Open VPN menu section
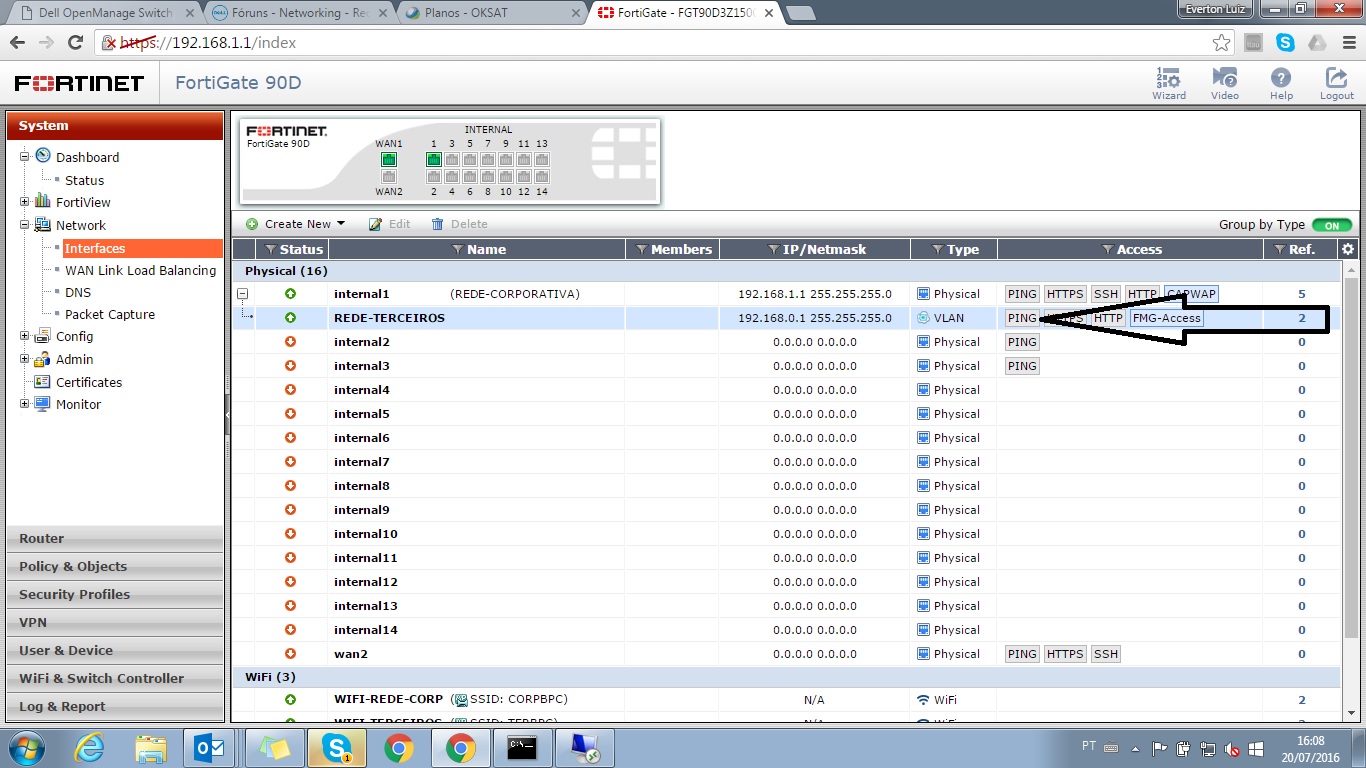 click(115, 622)
